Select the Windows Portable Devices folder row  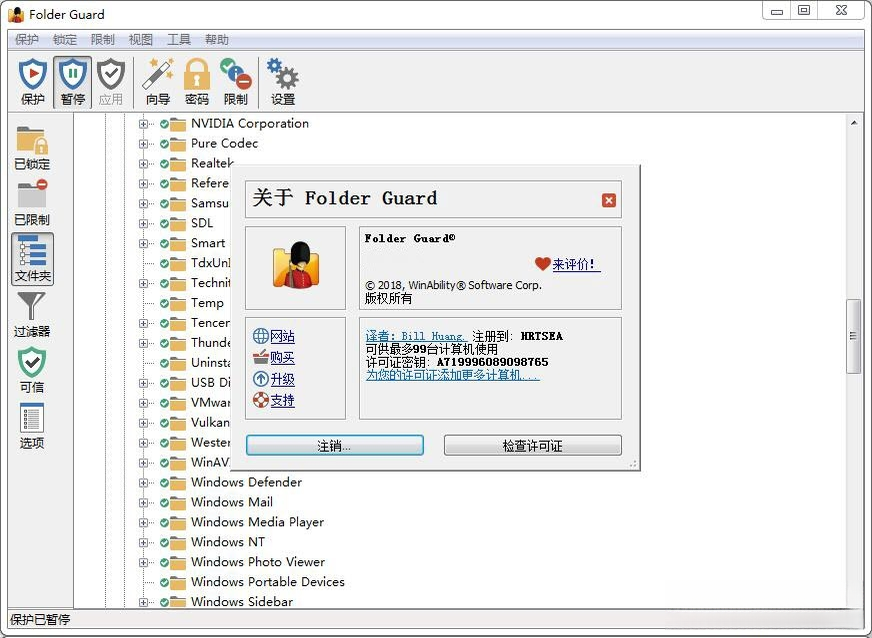pos(267,582)
